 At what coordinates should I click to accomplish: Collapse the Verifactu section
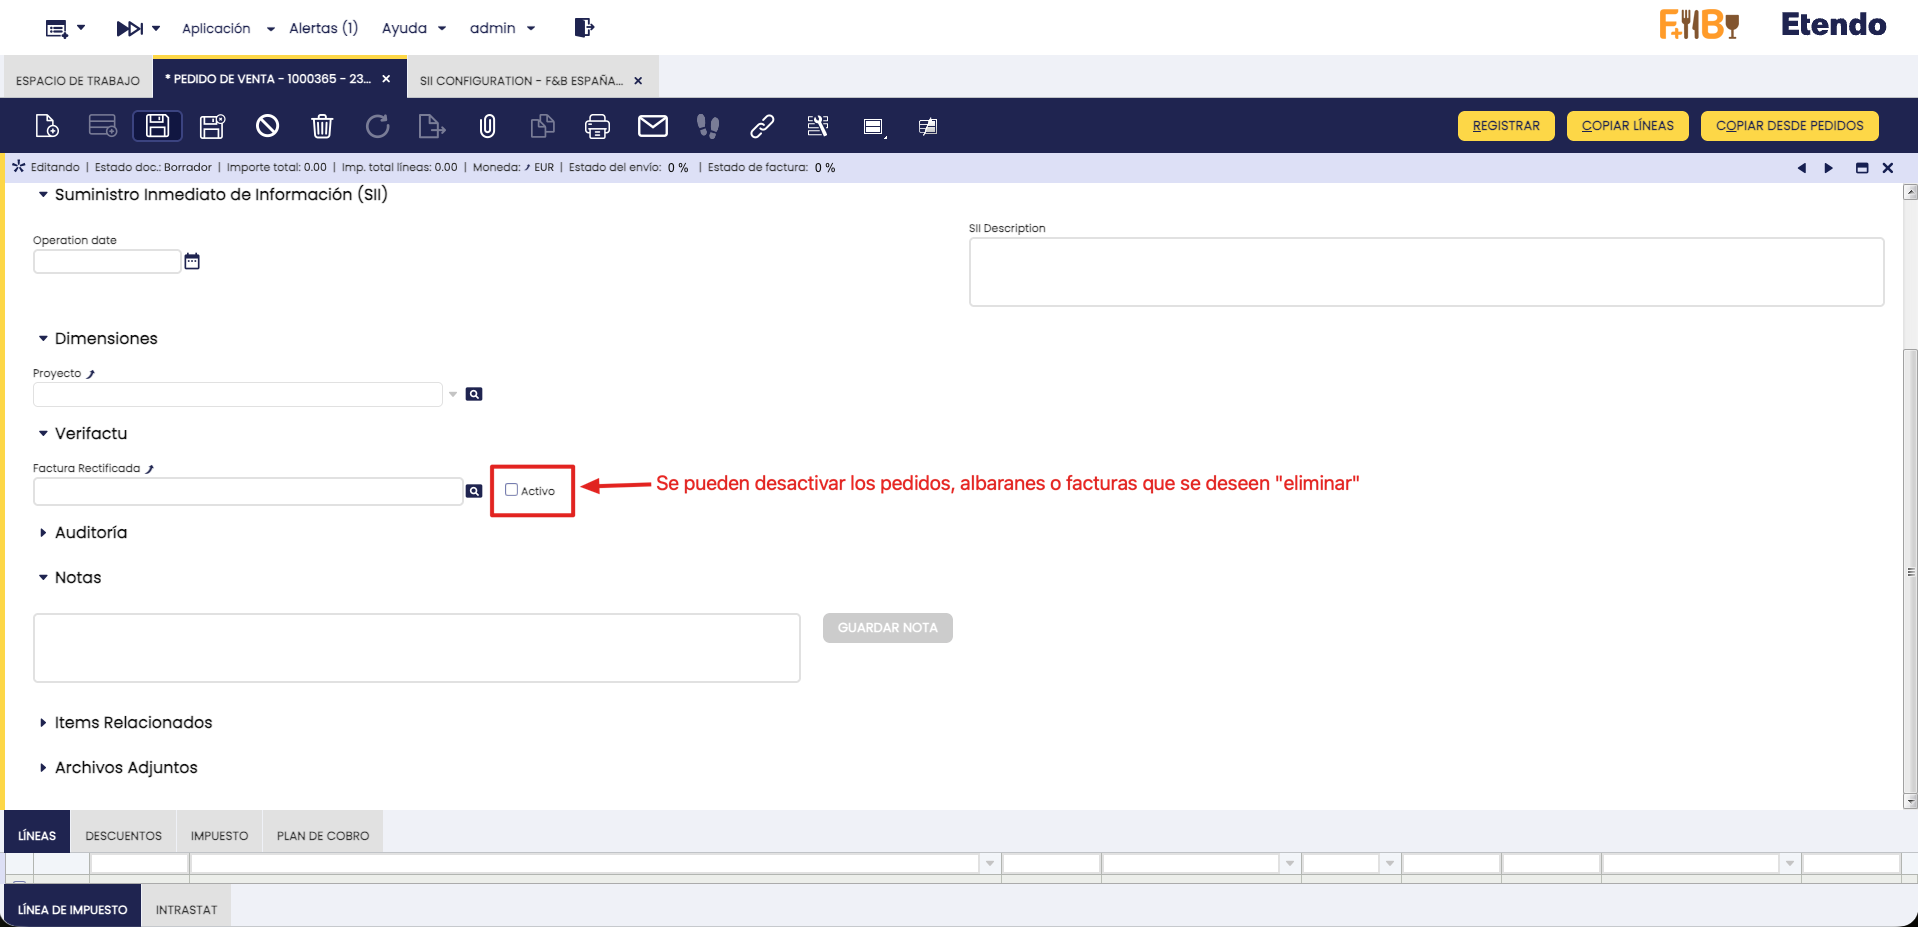click(90, 434)
